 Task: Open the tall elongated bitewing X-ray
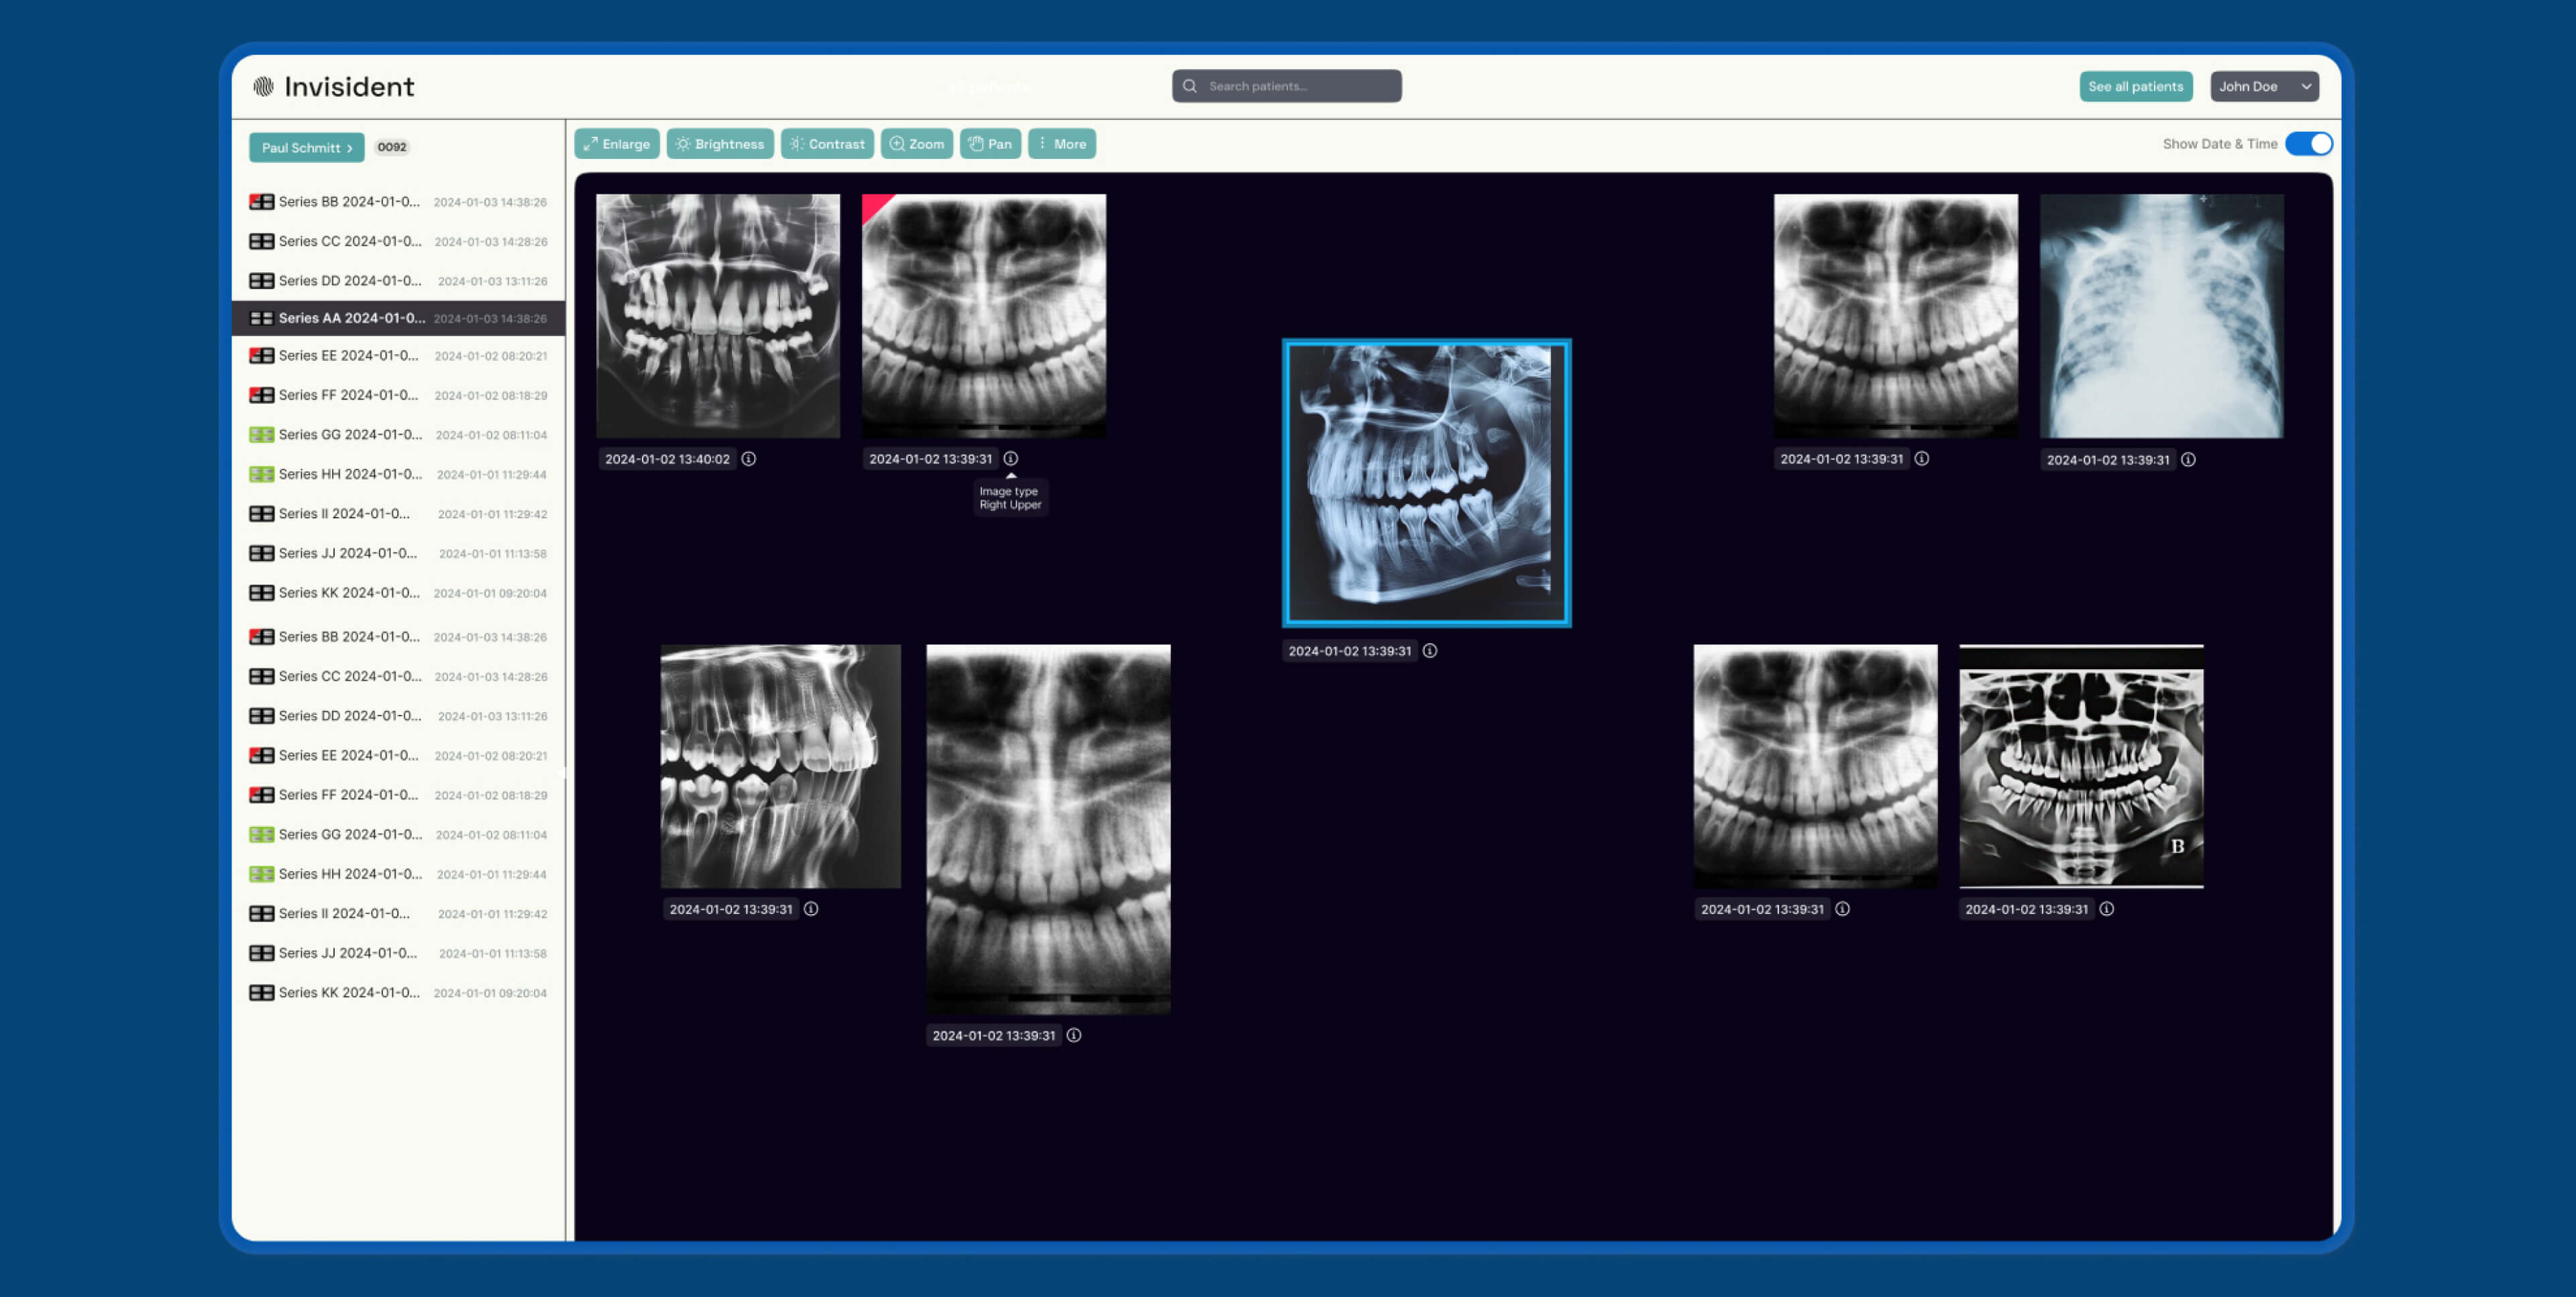pos(1048,829)
